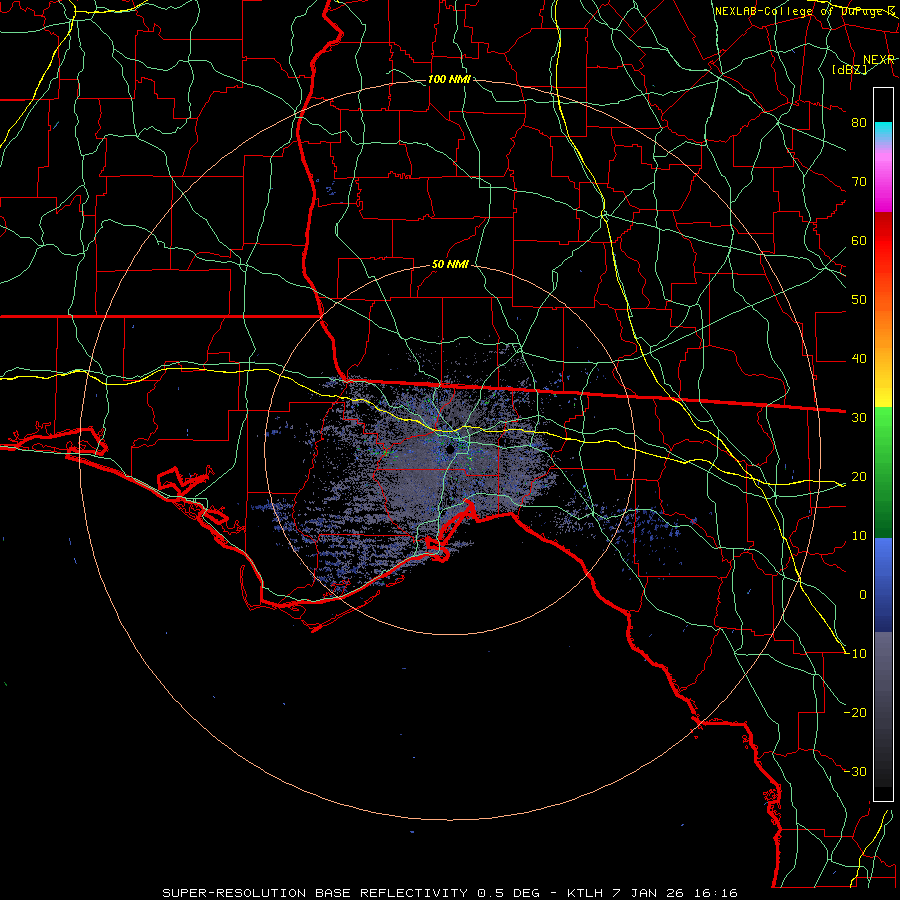
Task: Click the green segment of the reflectivity color bar
Action: pos(883,472)
